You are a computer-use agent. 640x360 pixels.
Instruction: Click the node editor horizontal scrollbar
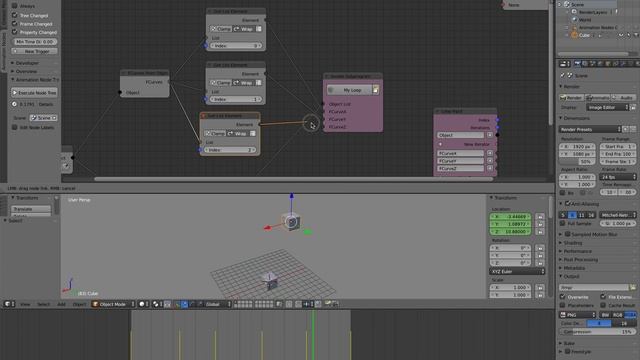[294, 179]
